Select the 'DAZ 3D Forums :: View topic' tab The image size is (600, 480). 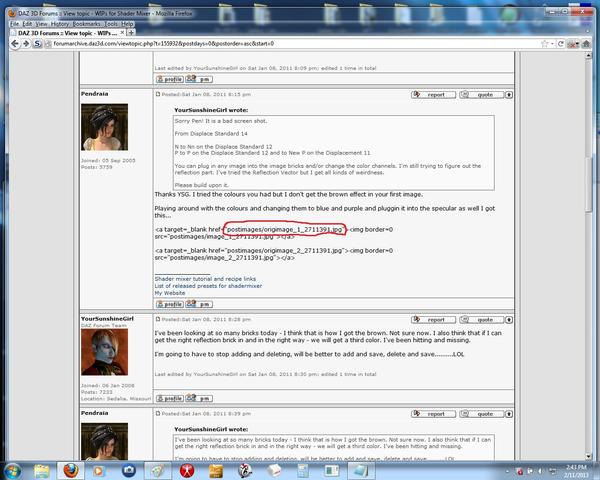tap(67, 33)
